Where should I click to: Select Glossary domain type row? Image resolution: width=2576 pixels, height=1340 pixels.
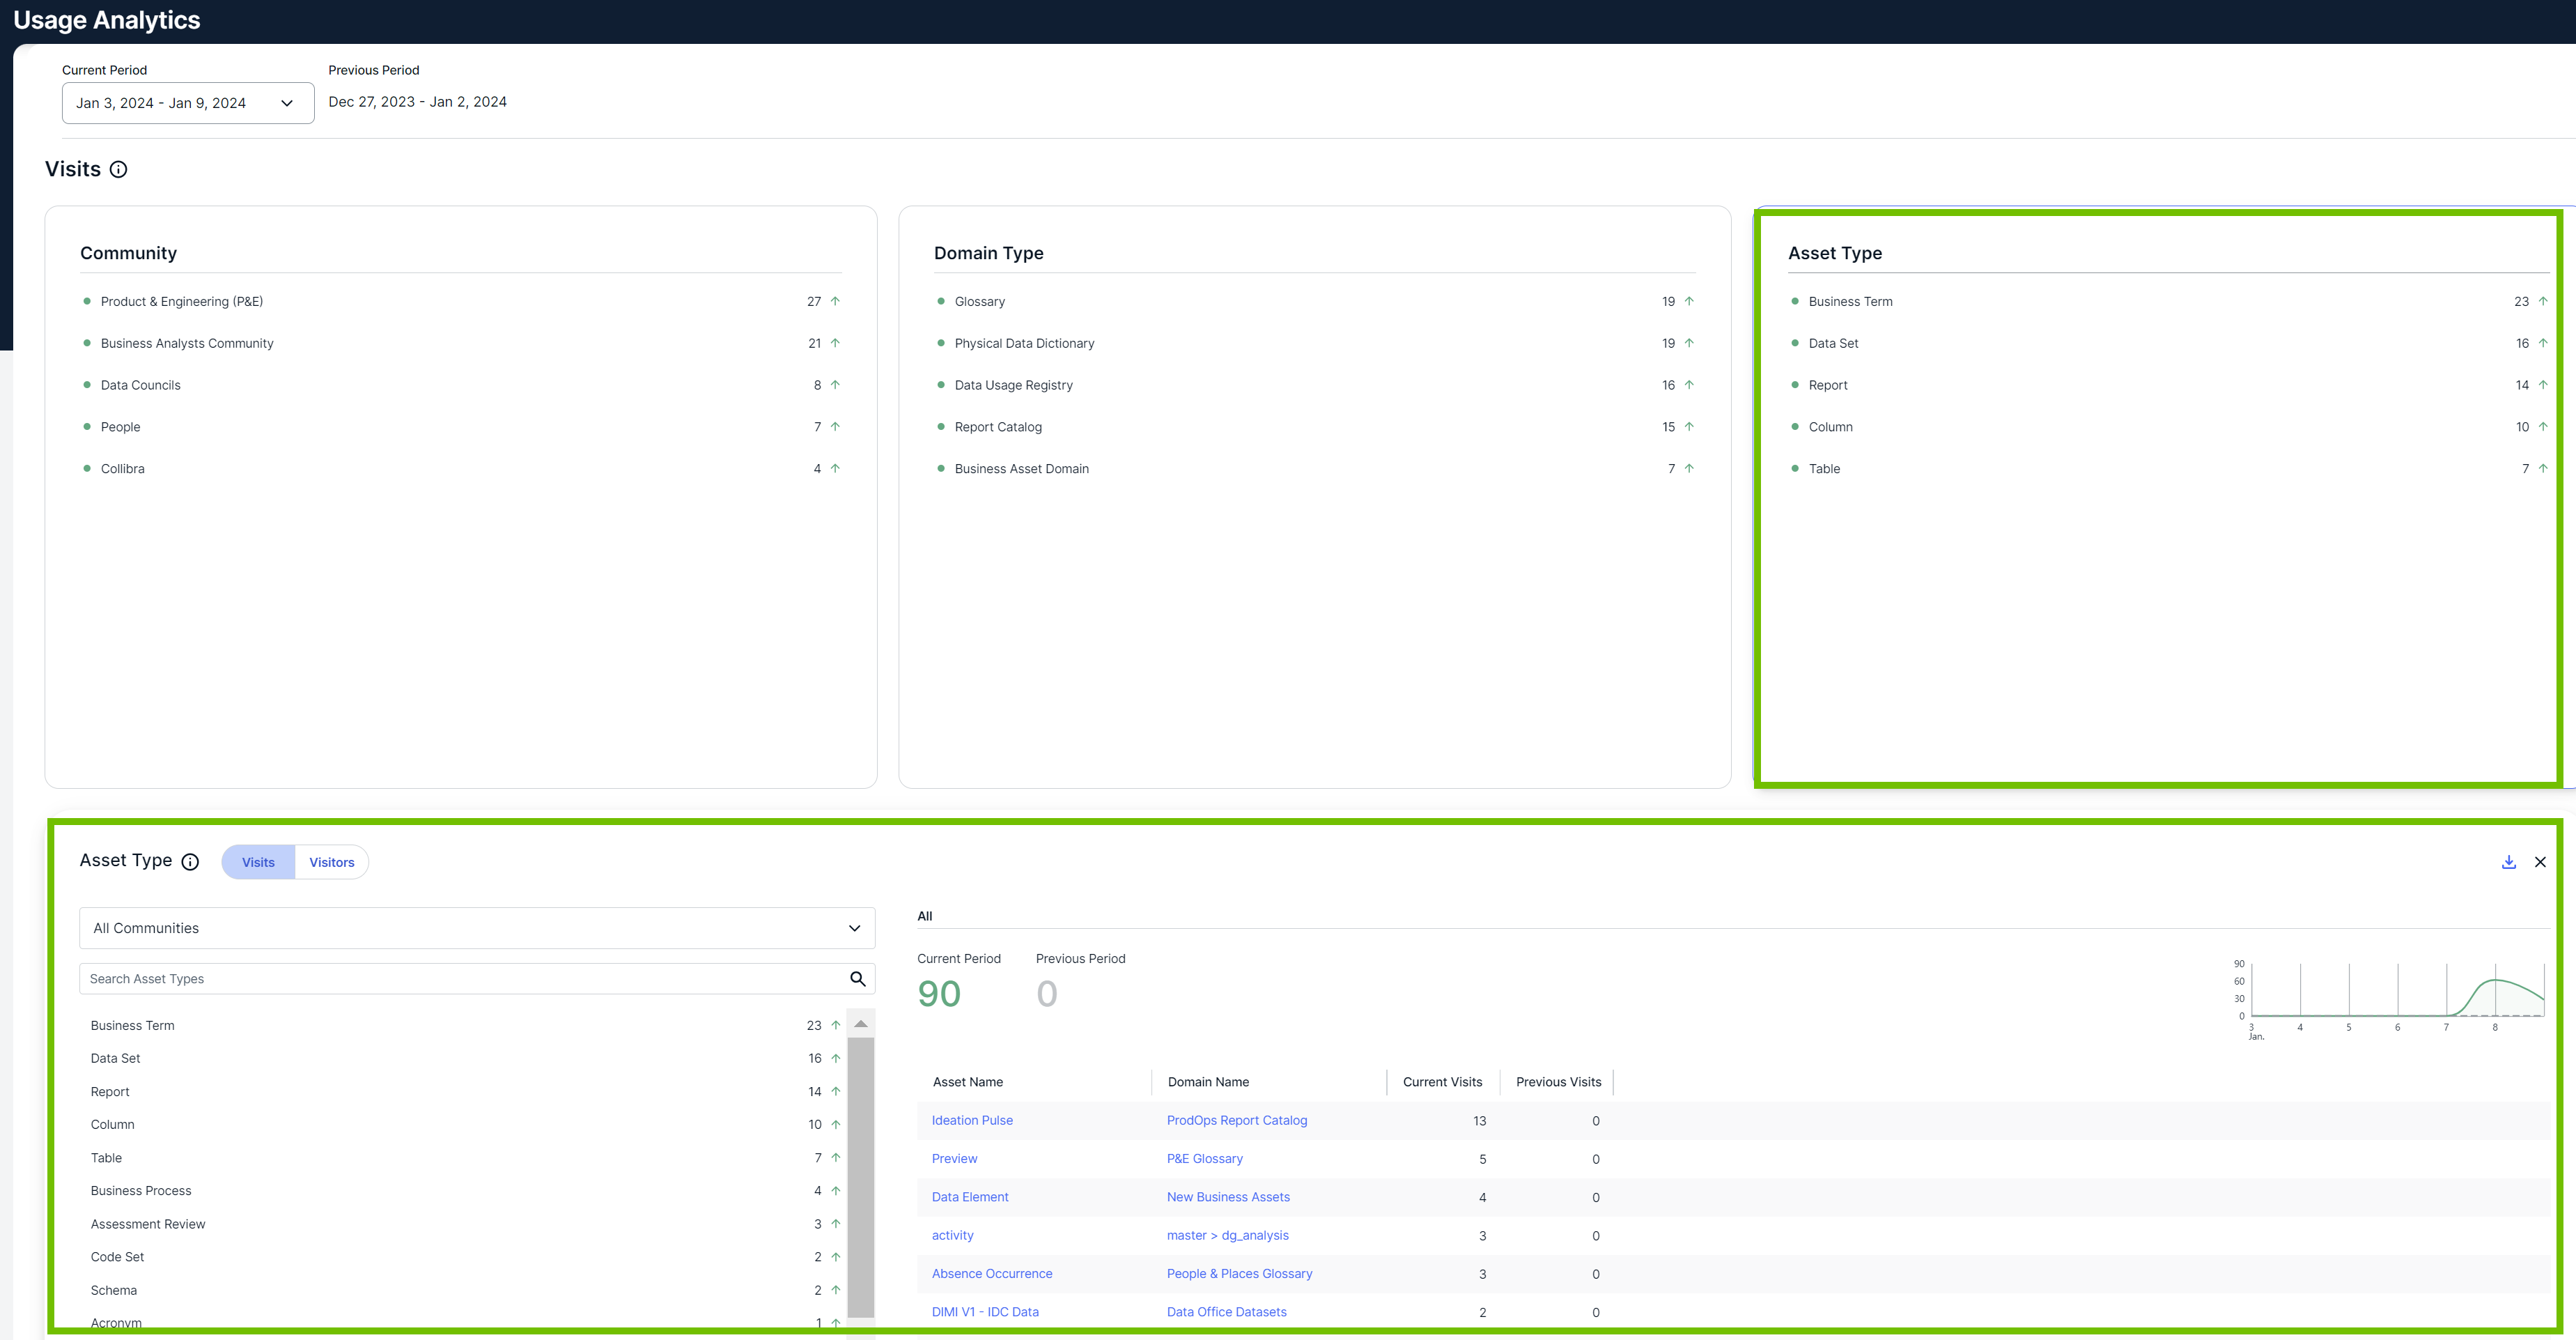pyautogui.click(x=1315, y=301)
